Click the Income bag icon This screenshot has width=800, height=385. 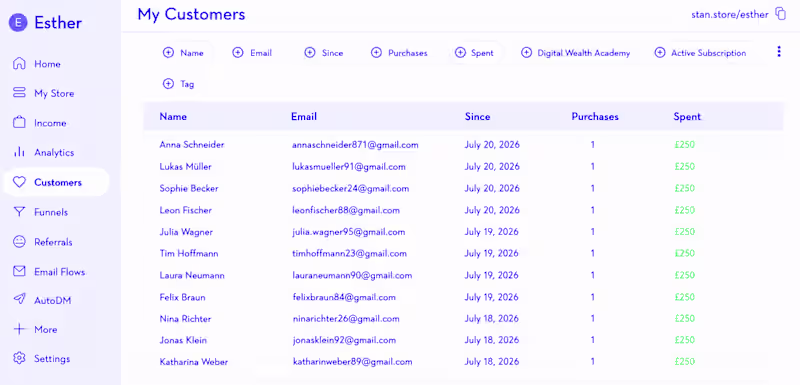pyautogui.click(x=19, y=122)
